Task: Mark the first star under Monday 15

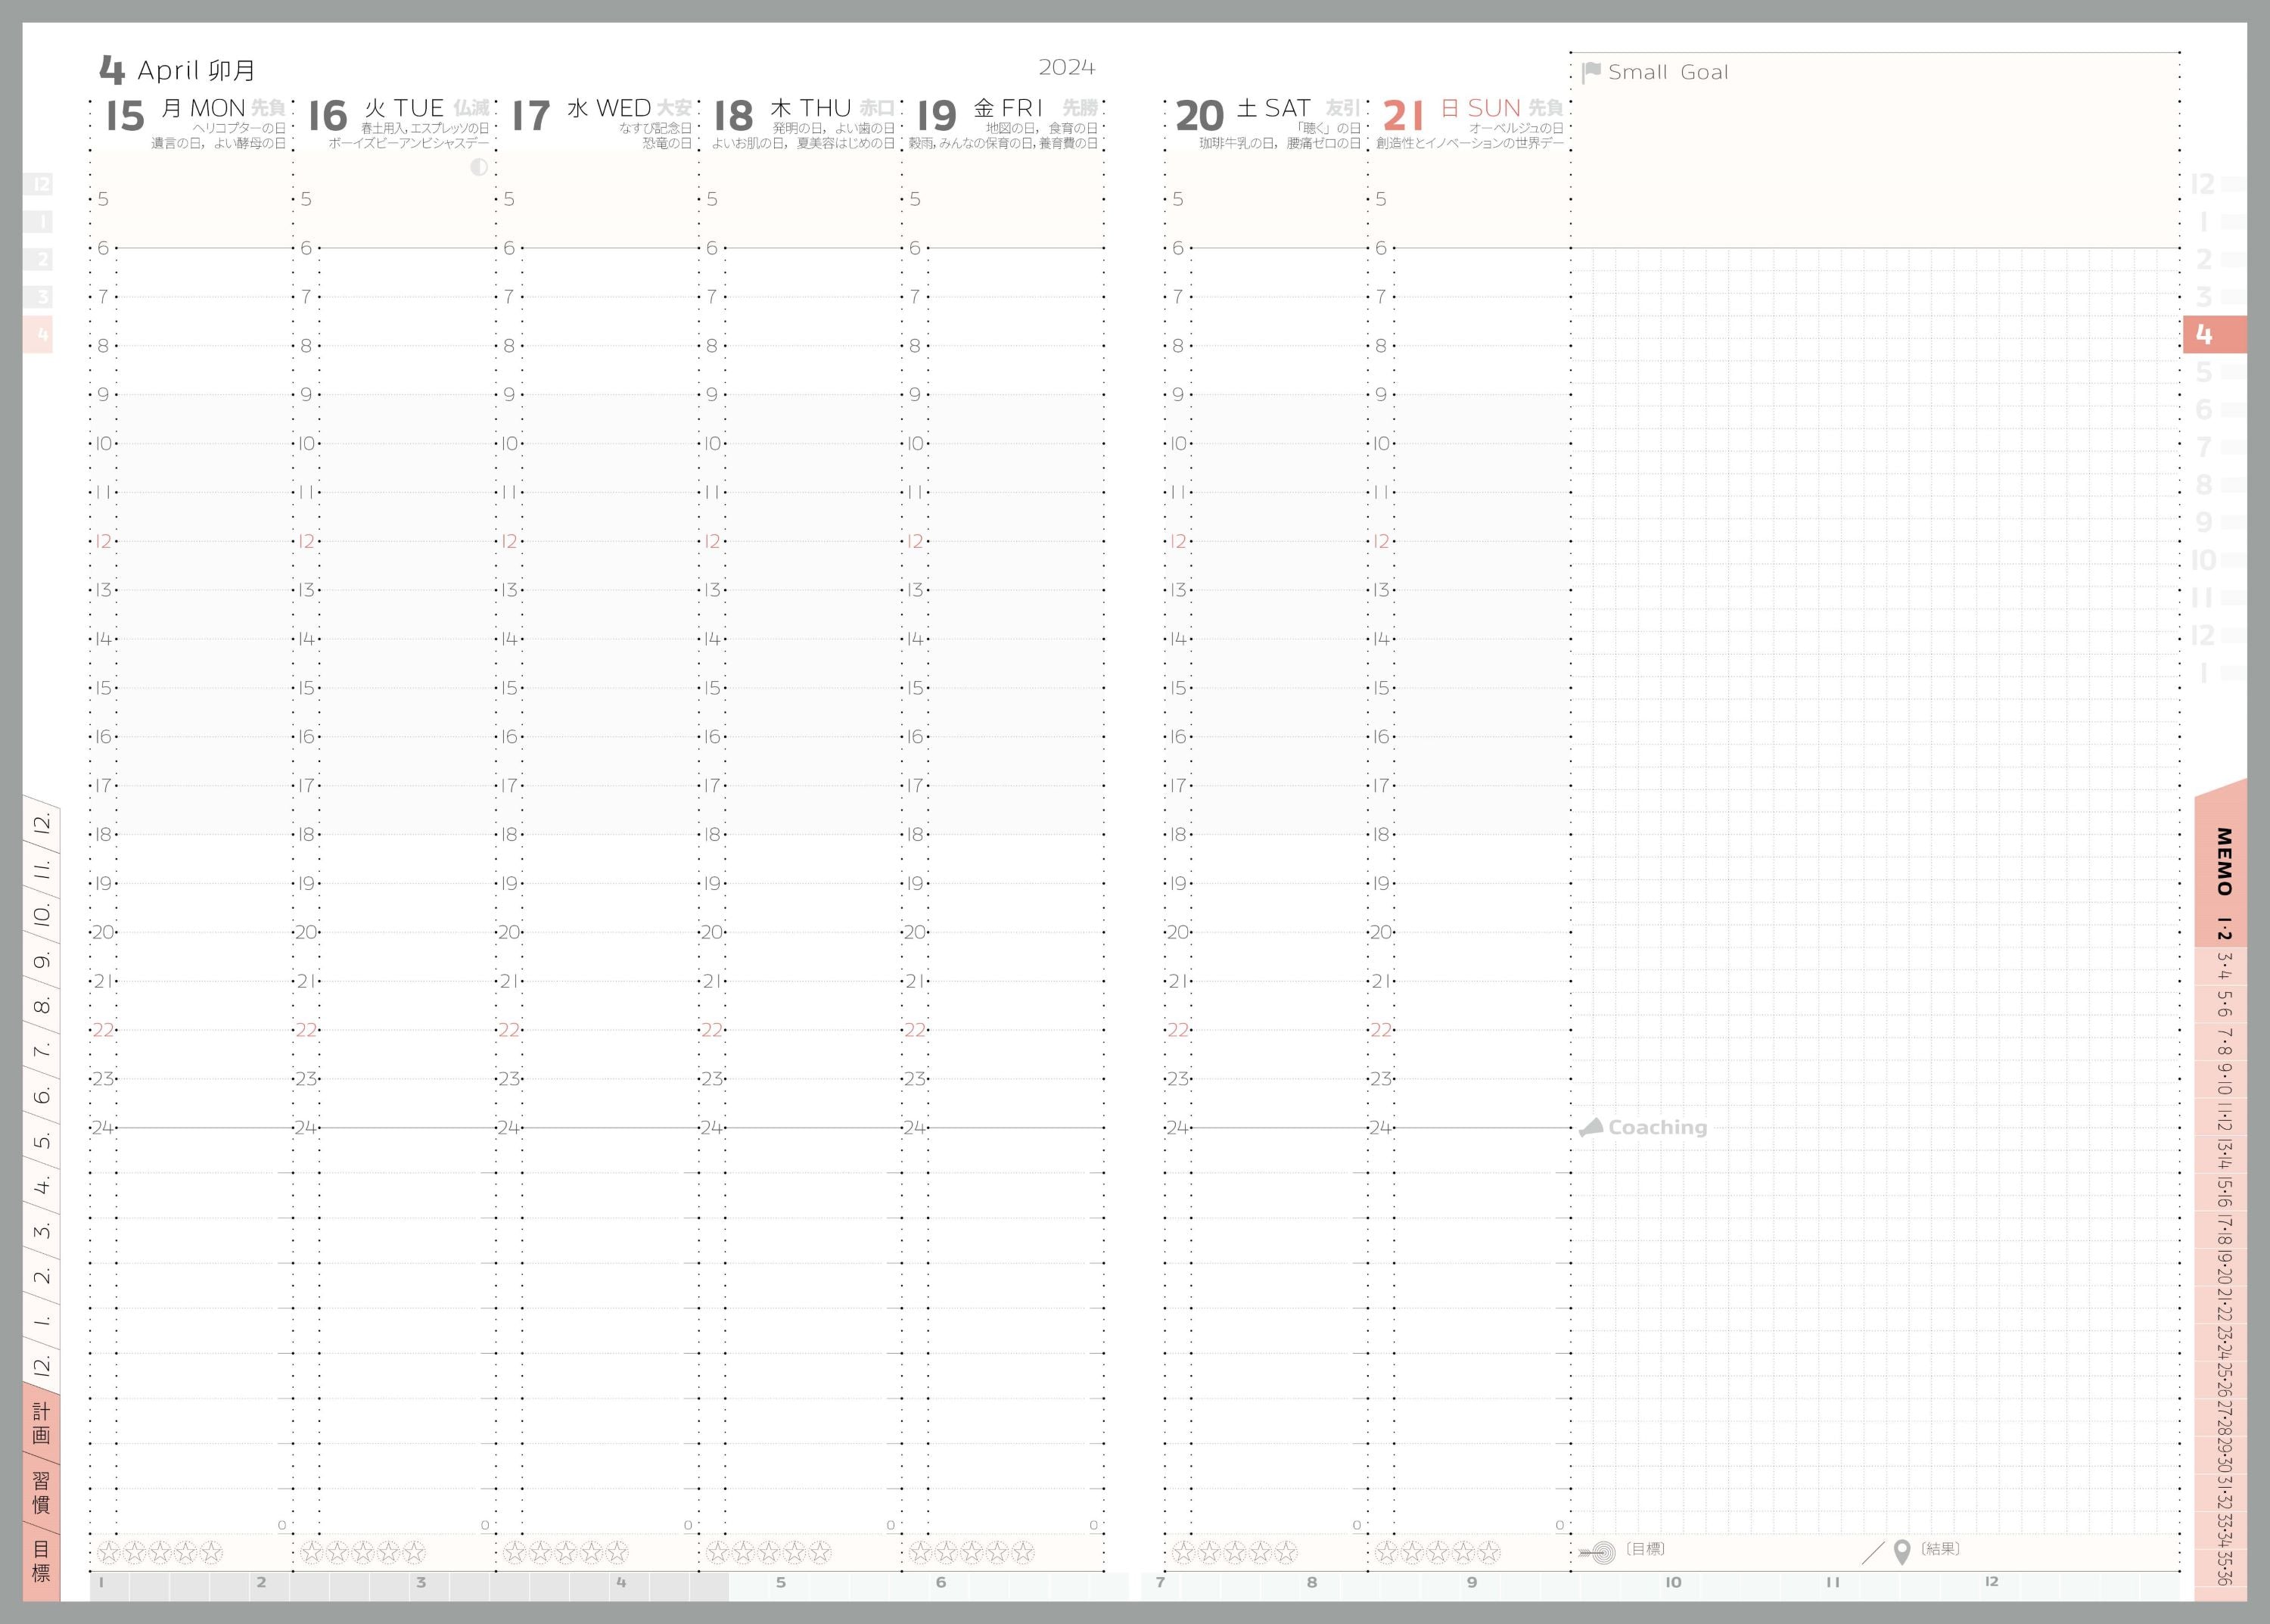Action: [x=109, y=1552]
